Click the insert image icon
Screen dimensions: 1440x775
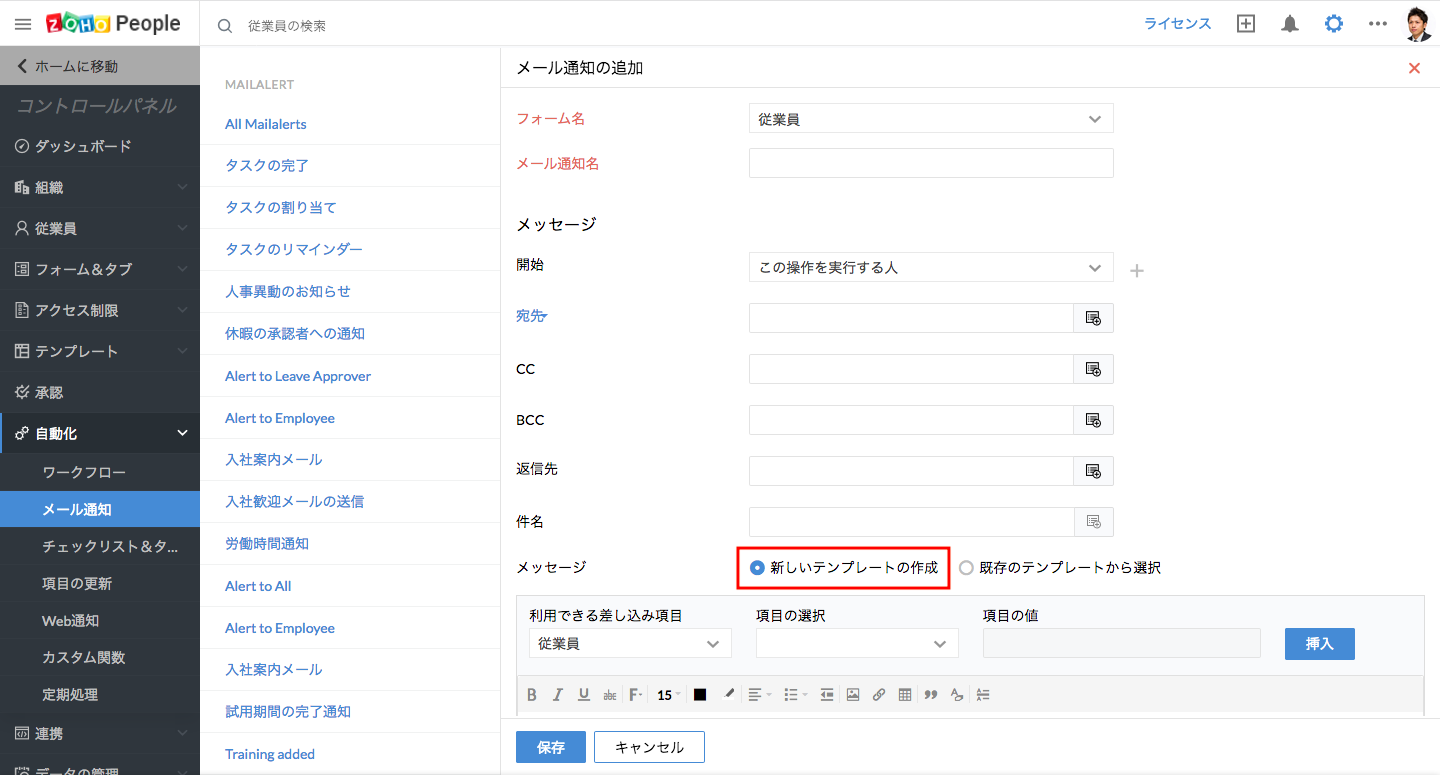pos(853,695)
